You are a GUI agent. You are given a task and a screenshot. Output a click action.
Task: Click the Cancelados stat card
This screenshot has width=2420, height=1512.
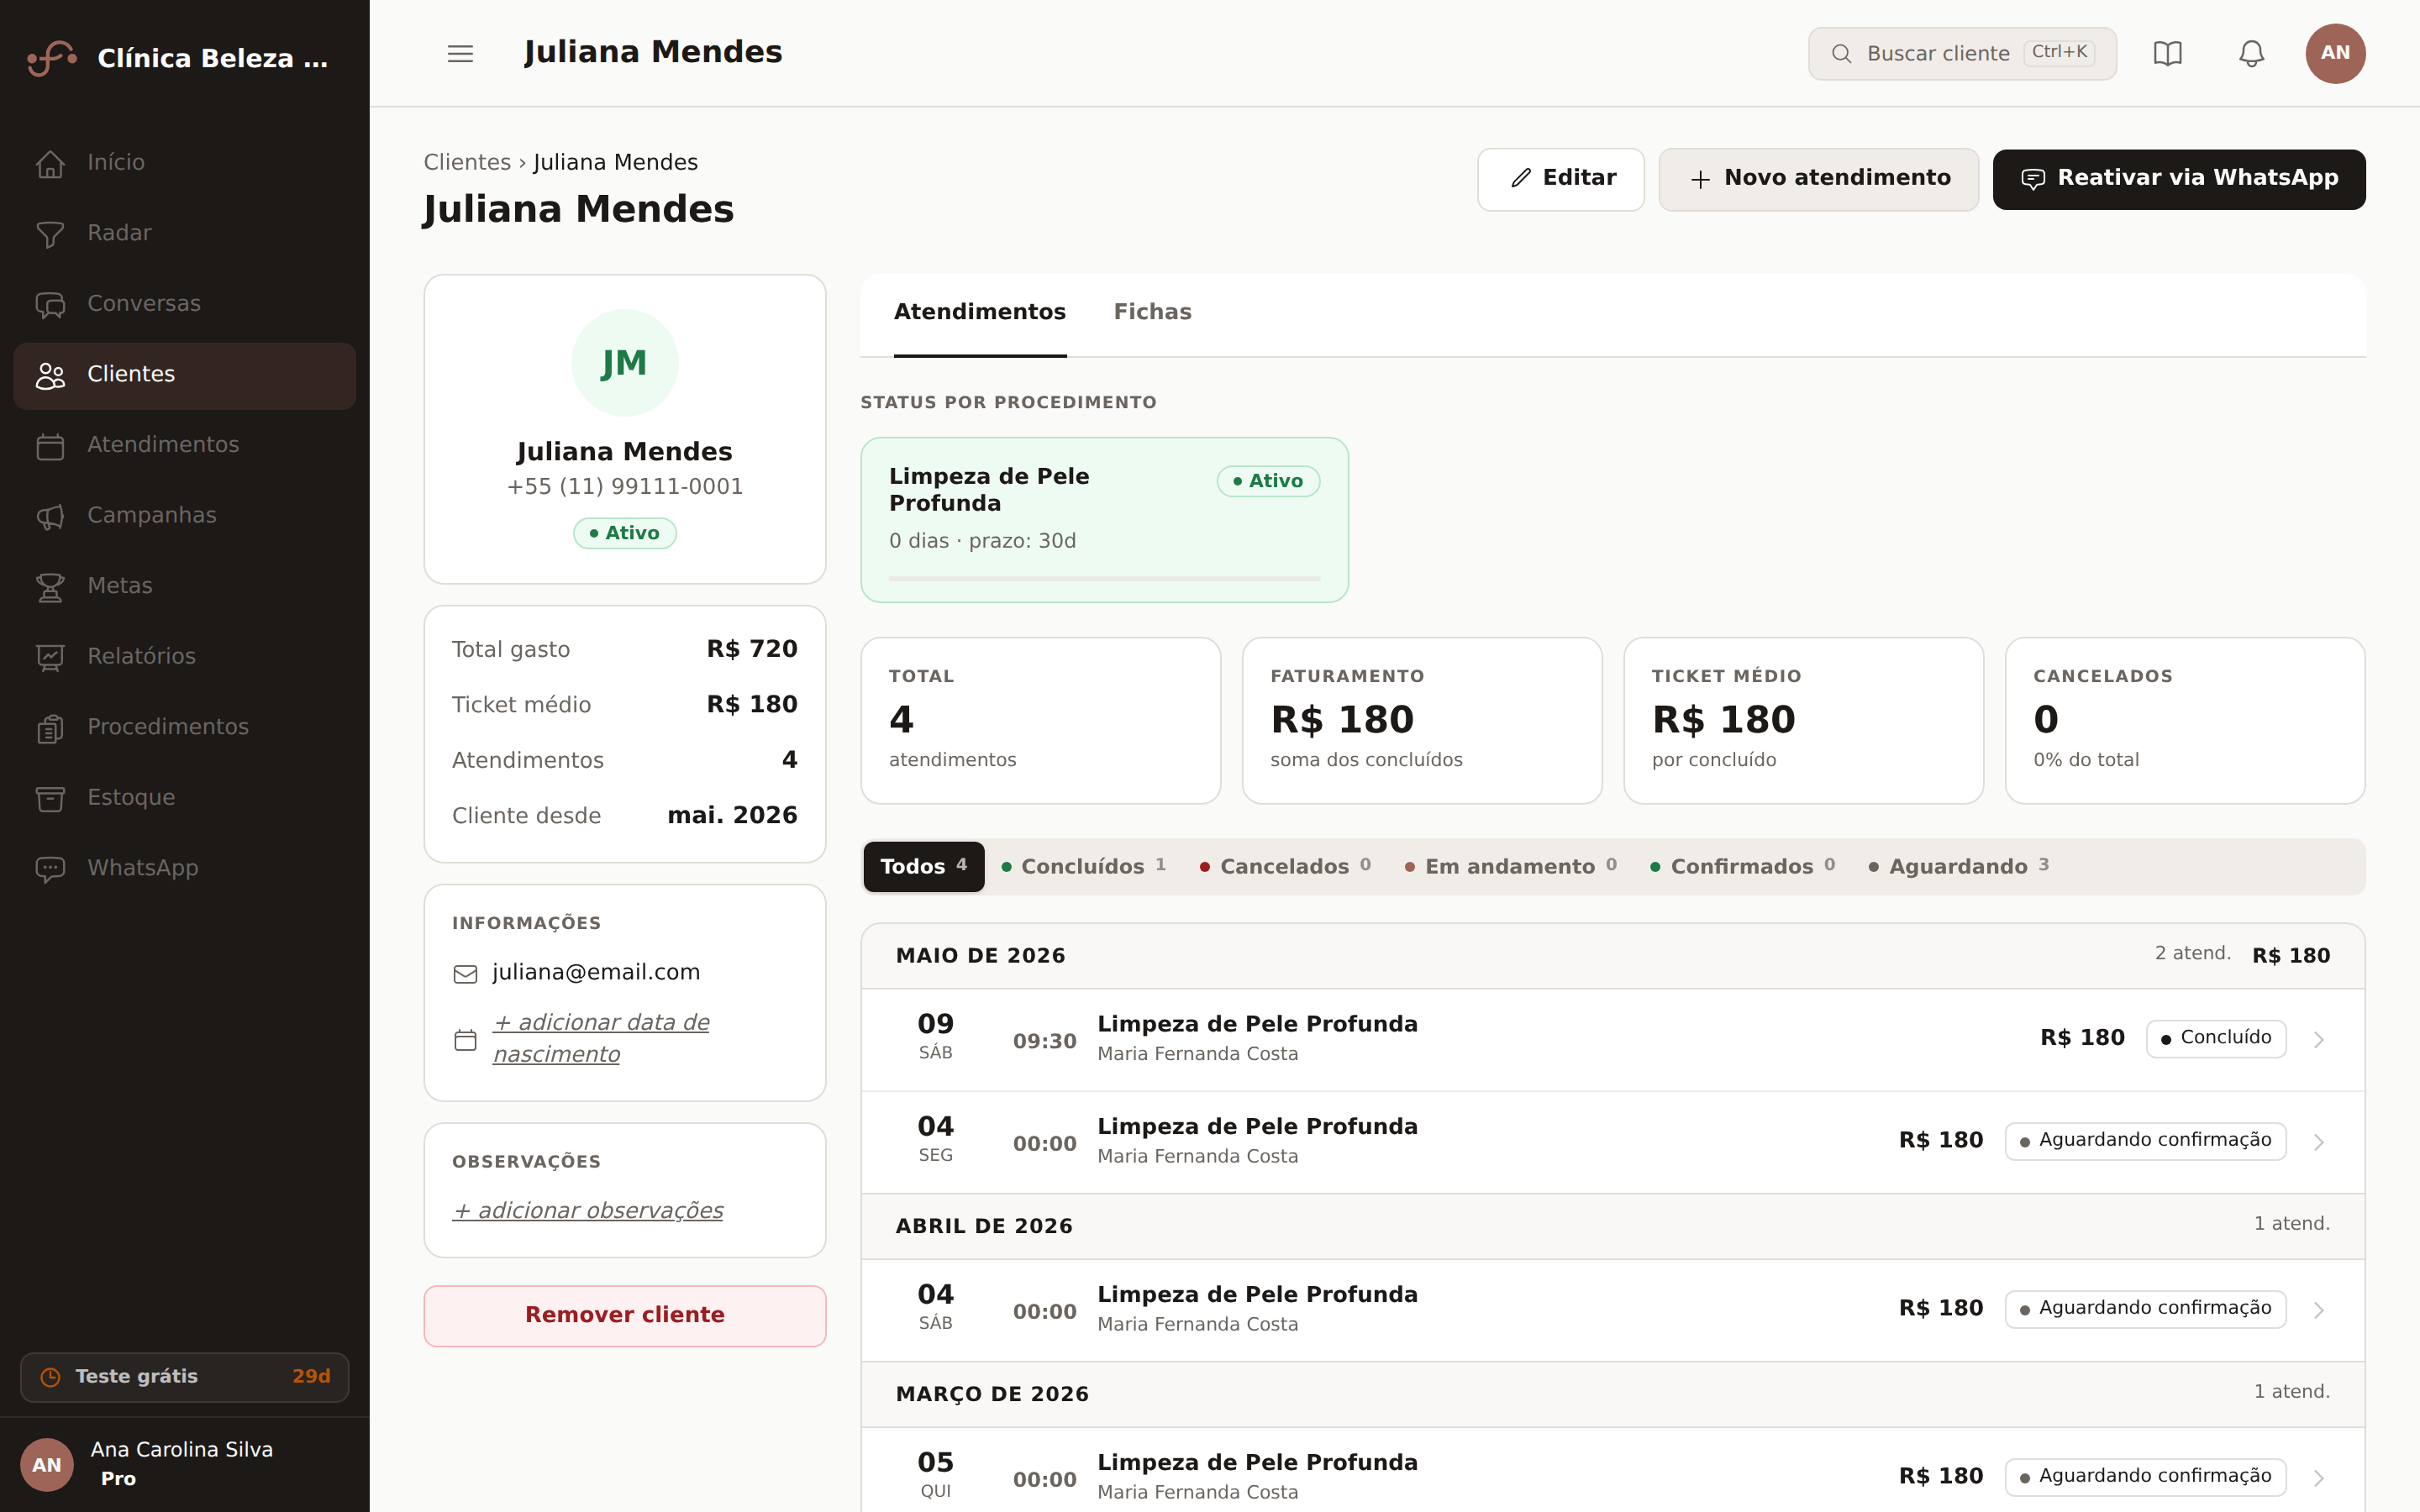2184,720
